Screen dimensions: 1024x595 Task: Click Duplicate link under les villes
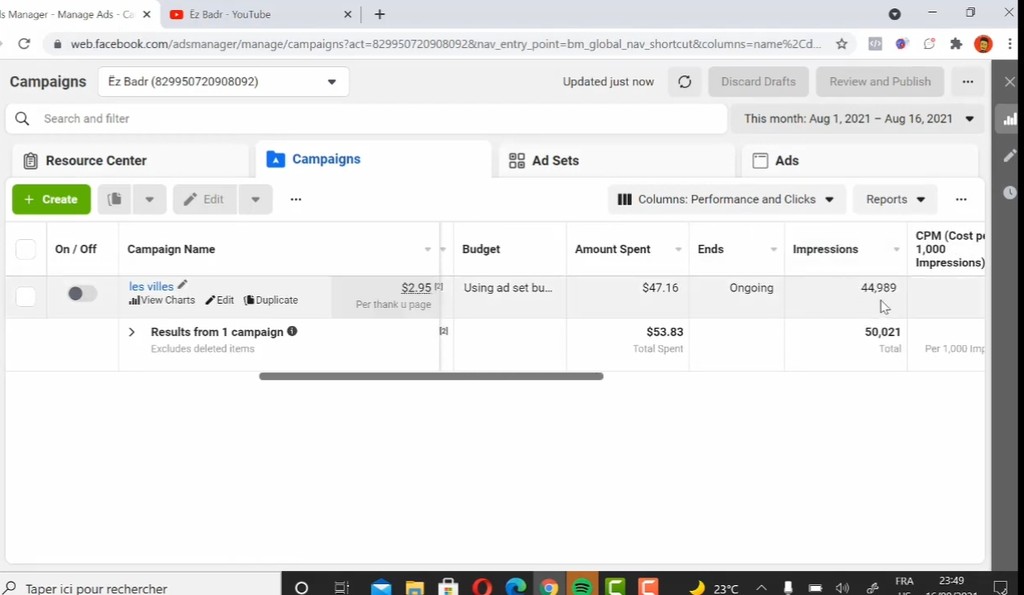pyautogui.click(x=271, y=300)
